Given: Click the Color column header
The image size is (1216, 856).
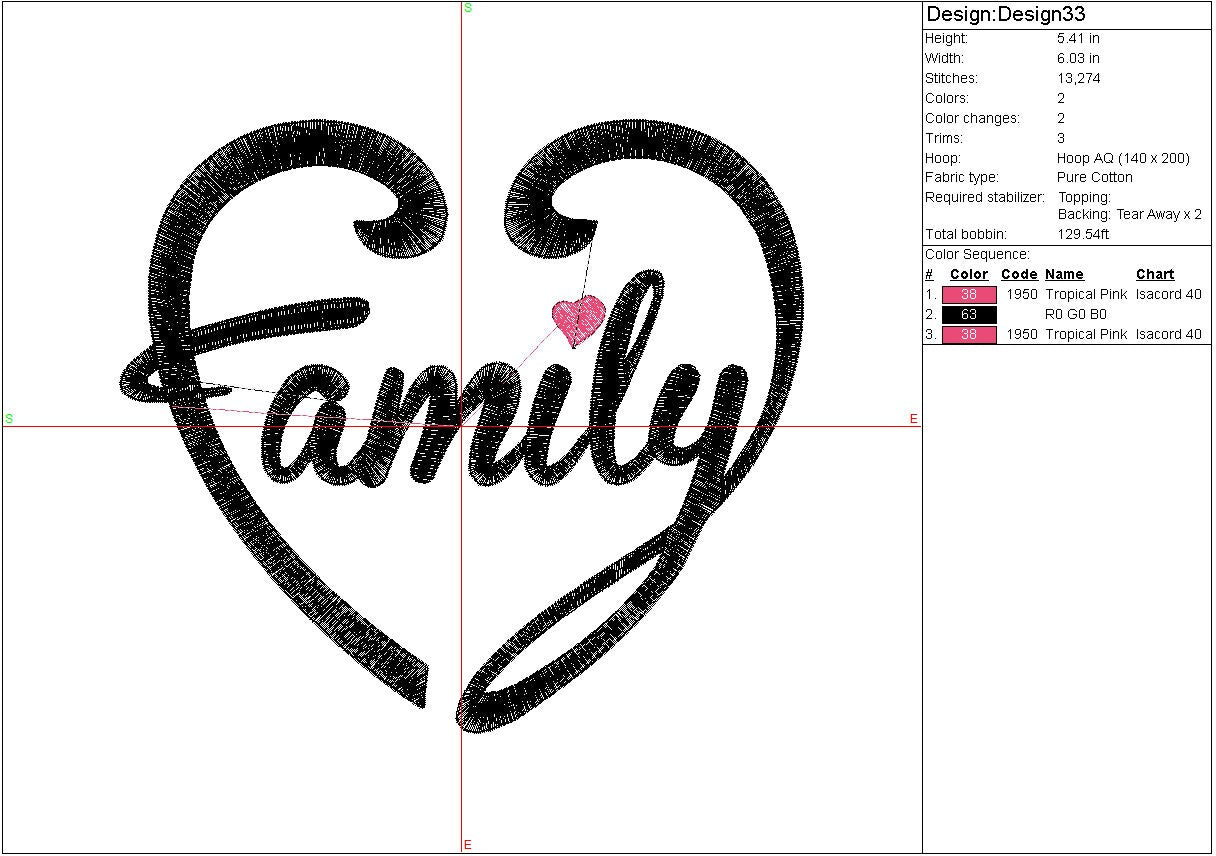Looking at the screenshot, I should pos(968,275).
